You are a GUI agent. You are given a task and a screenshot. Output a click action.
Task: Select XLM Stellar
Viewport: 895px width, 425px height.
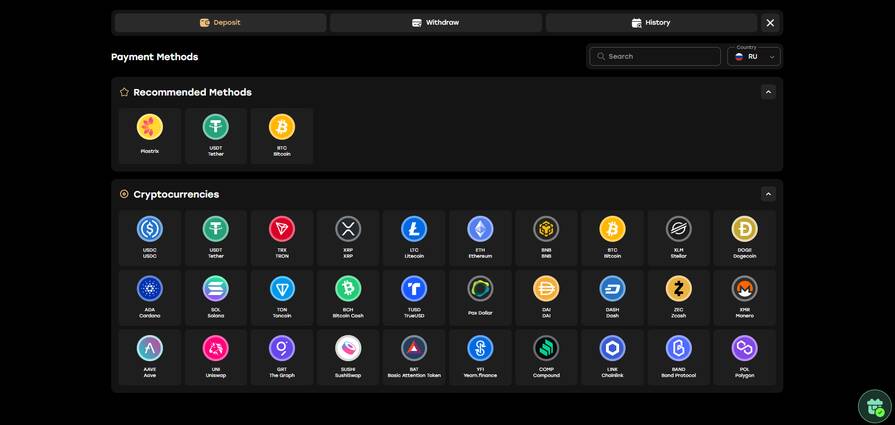coord(679,237)
